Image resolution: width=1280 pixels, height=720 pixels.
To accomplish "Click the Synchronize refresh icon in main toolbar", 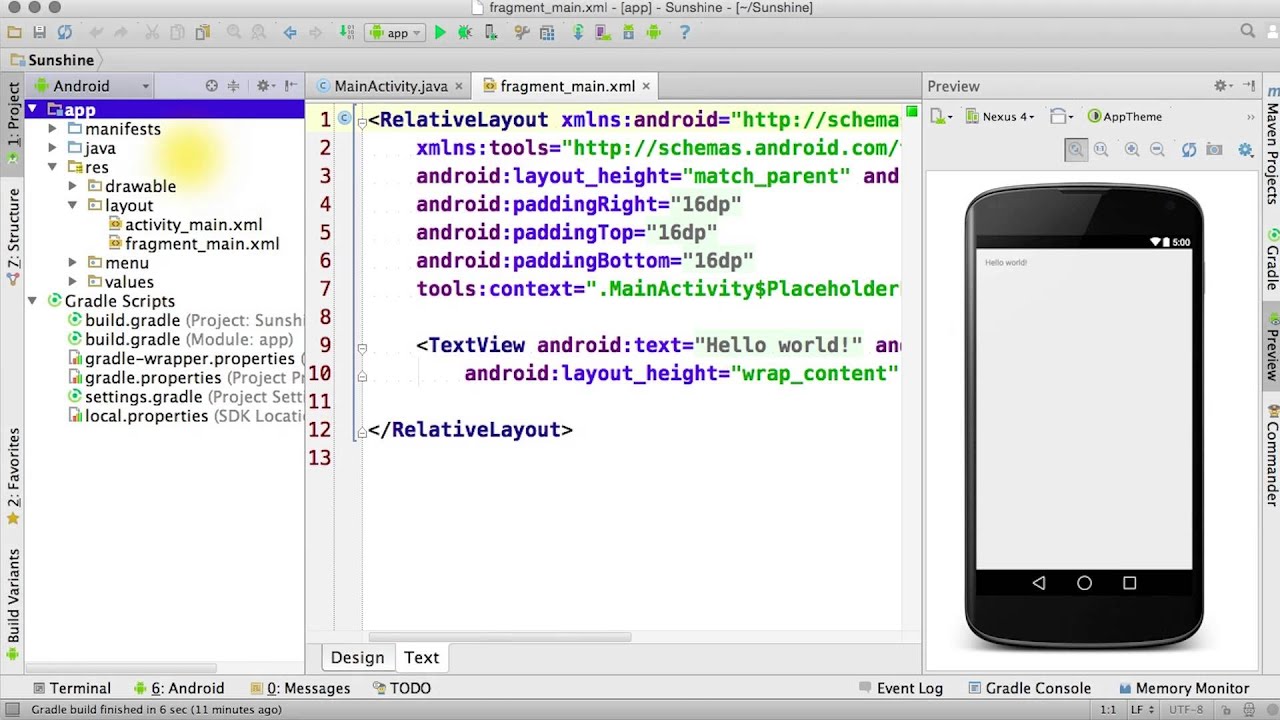I will click(64, 33).
